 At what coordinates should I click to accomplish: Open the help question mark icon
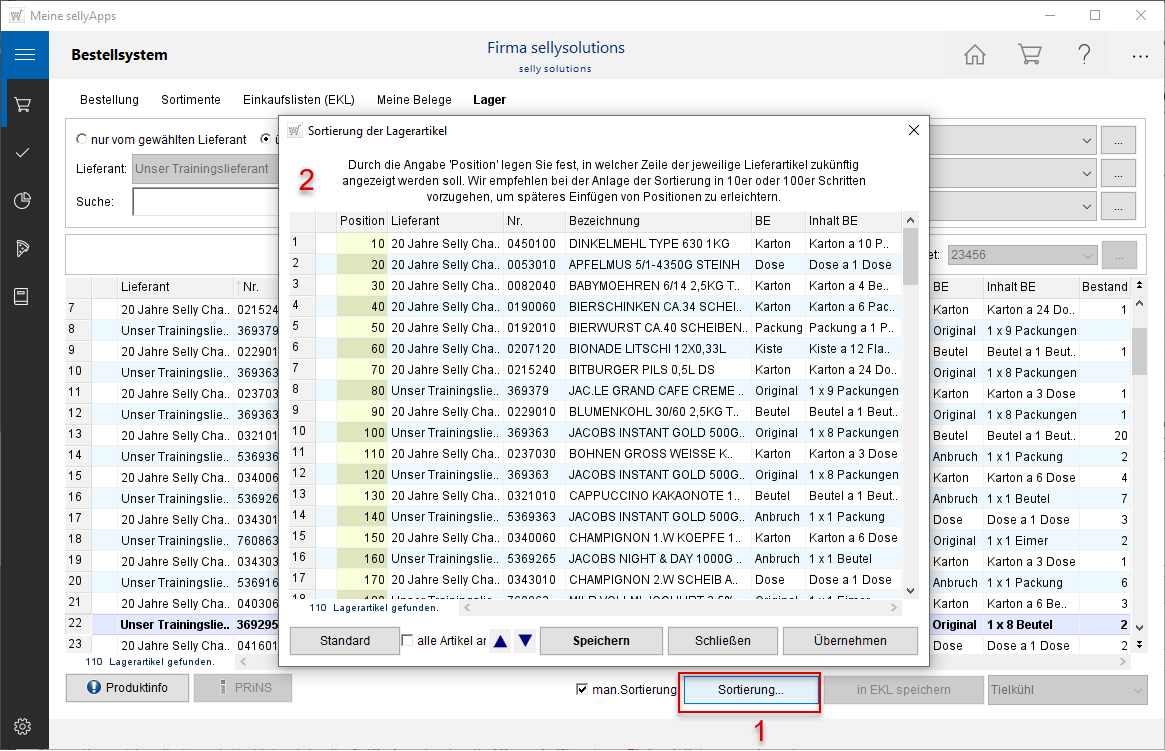(1084, 55)
